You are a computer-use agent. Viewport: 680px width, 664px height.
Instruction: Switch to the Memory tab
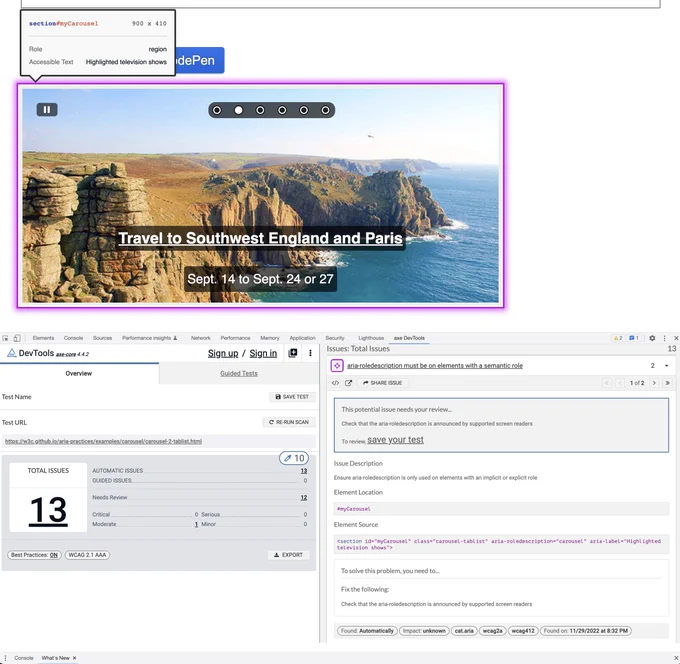coord(270,338)
